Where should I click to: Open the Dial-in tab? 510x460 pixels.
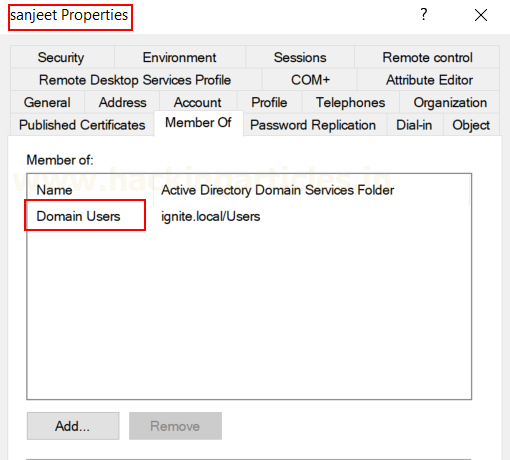pyautogui.click(x=414, y=125)
